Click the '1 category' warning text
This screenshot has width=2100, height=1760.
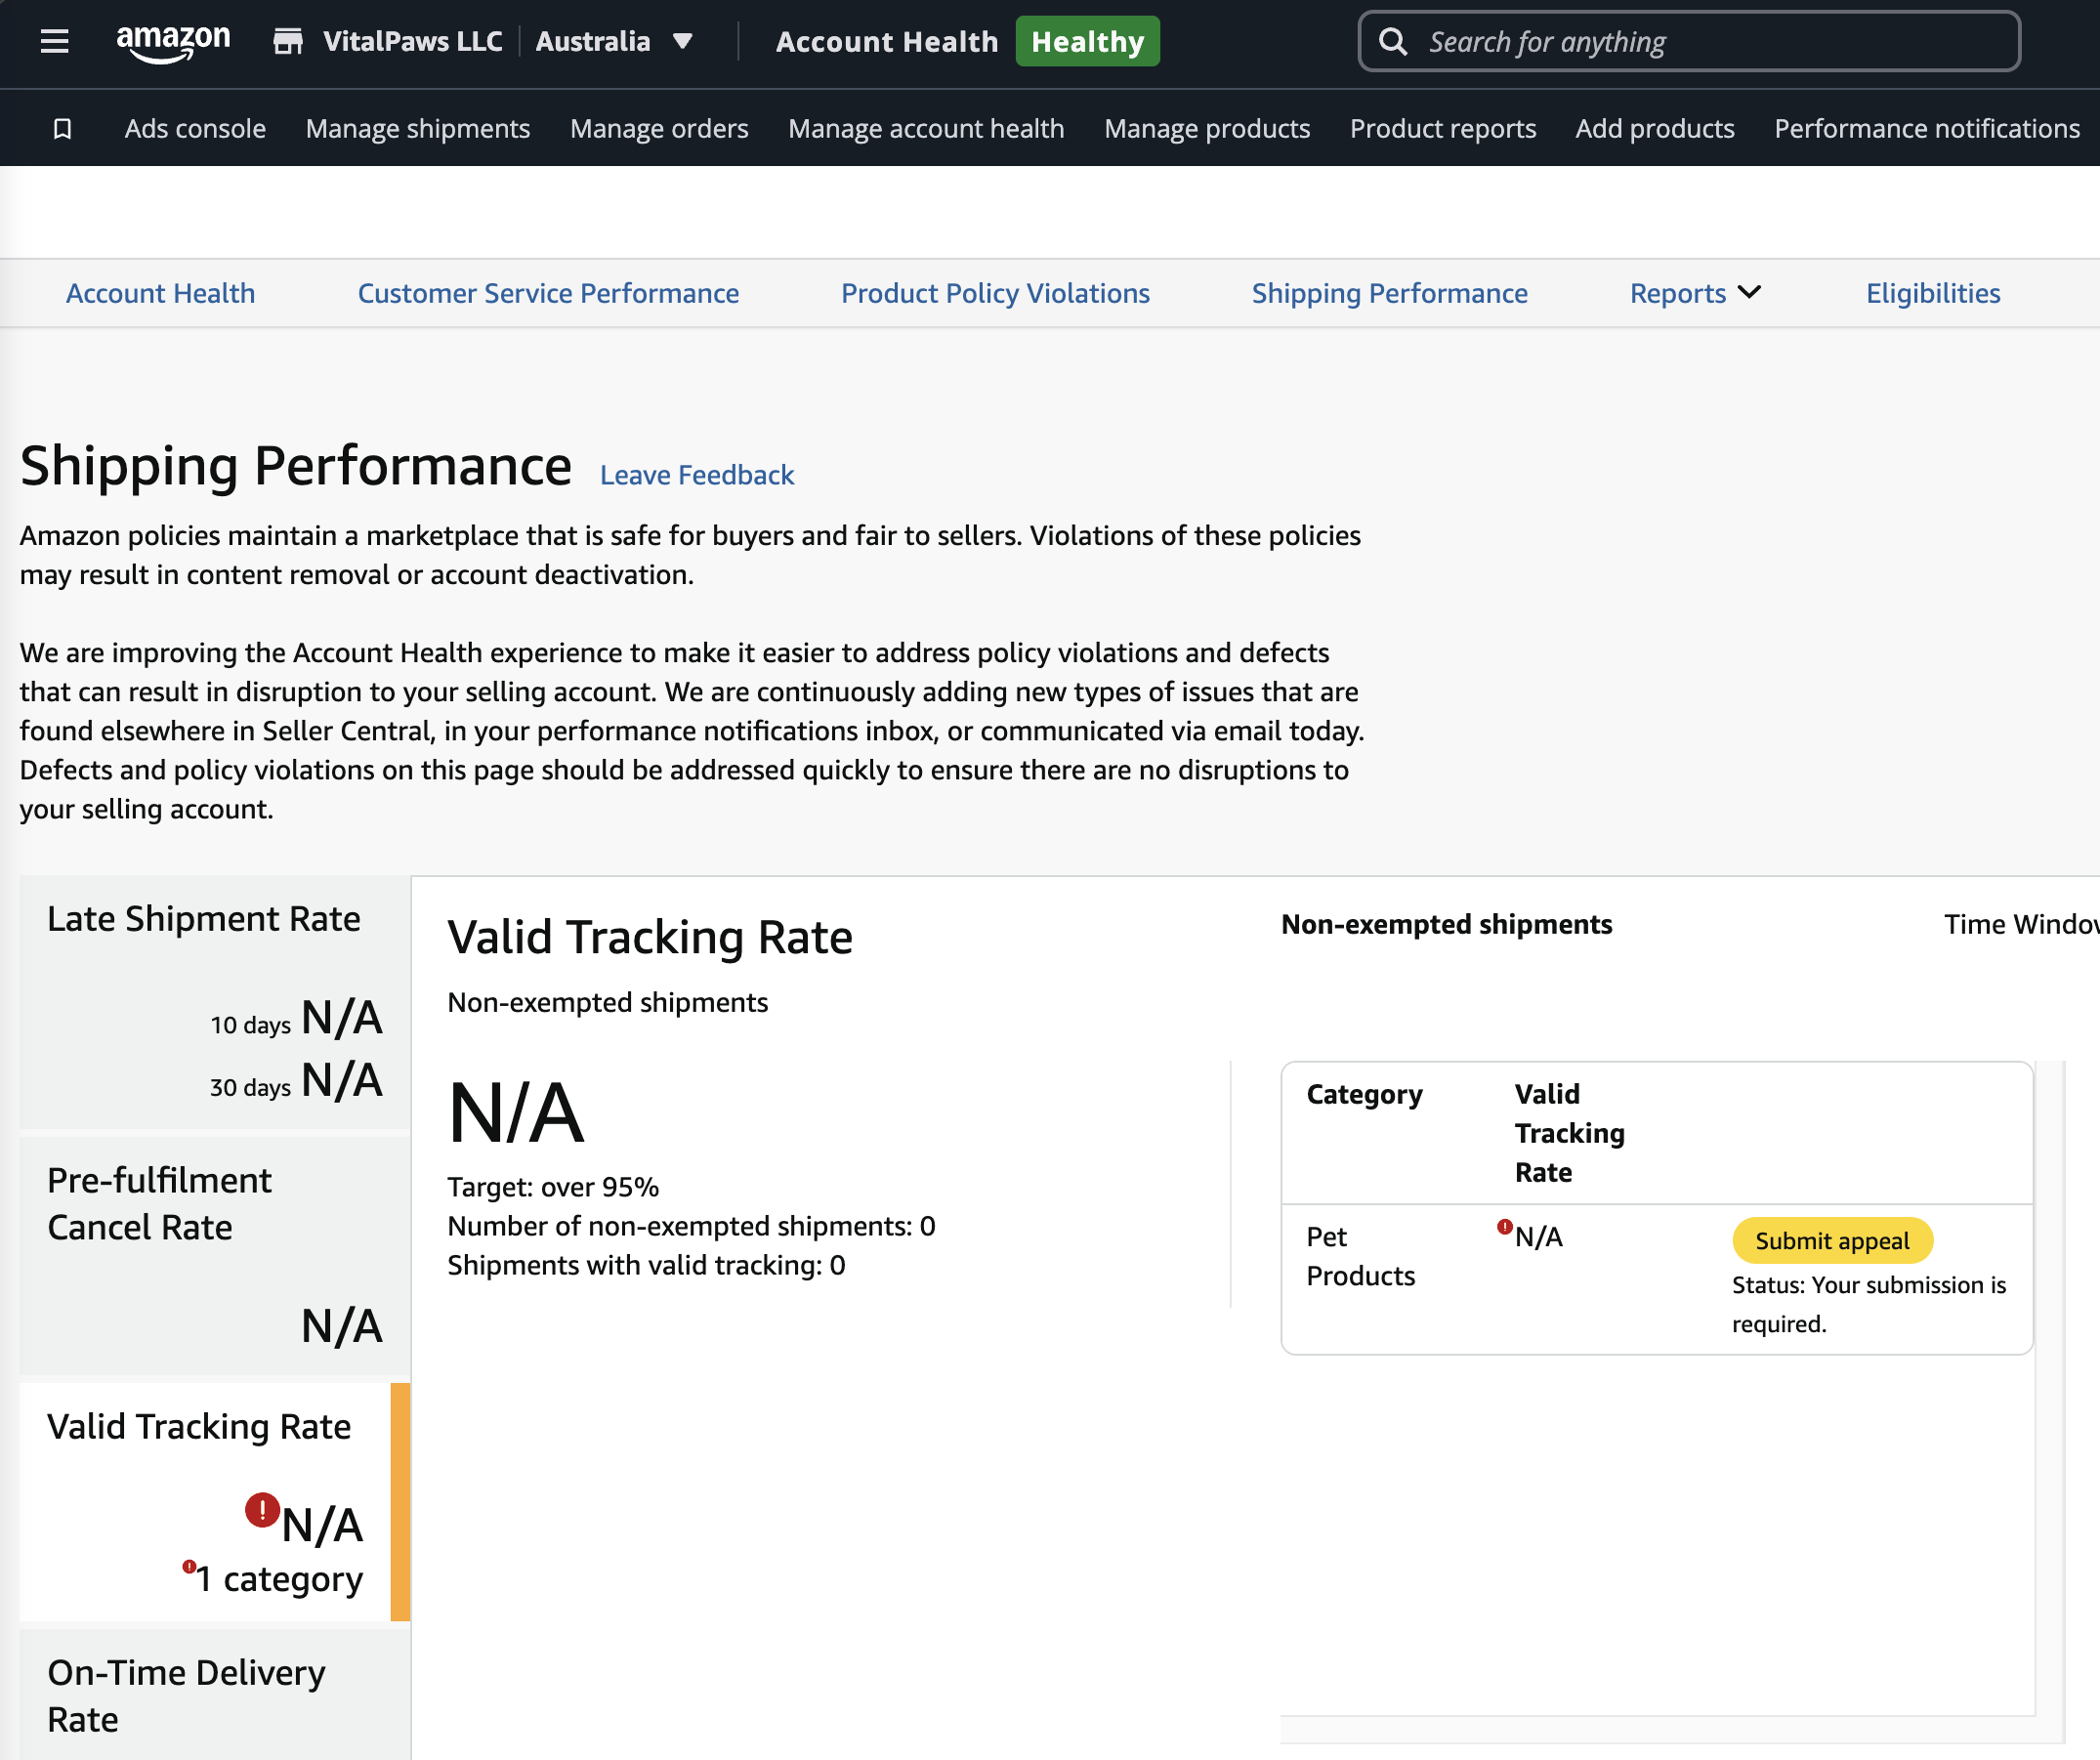279,1578
